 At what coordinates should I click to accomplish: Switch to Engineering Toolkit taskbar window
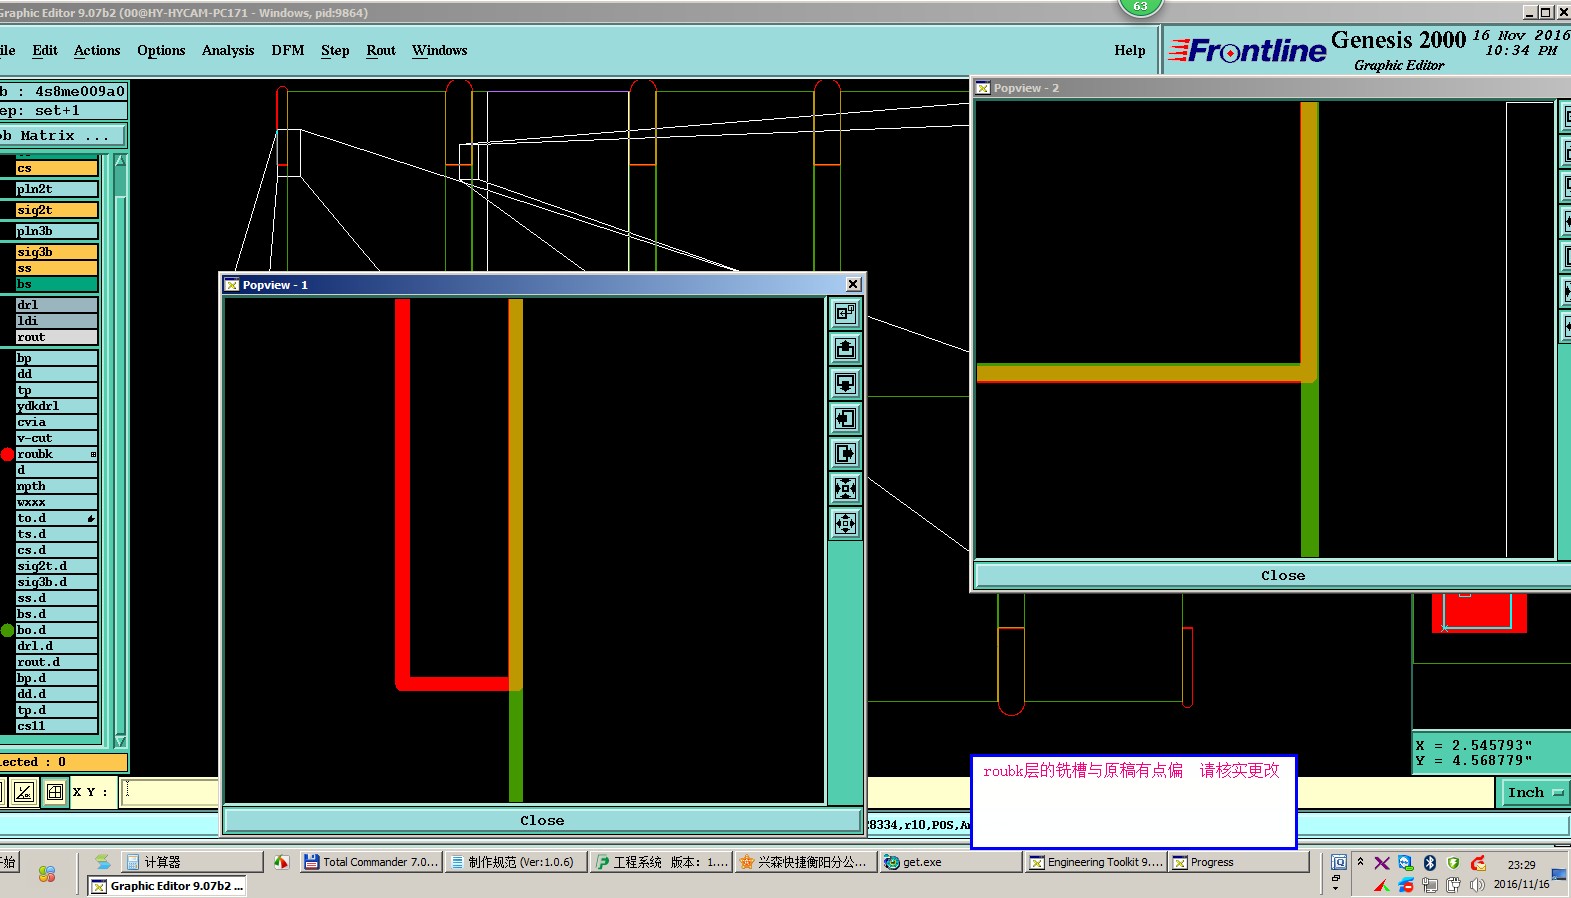point(1096,862)
